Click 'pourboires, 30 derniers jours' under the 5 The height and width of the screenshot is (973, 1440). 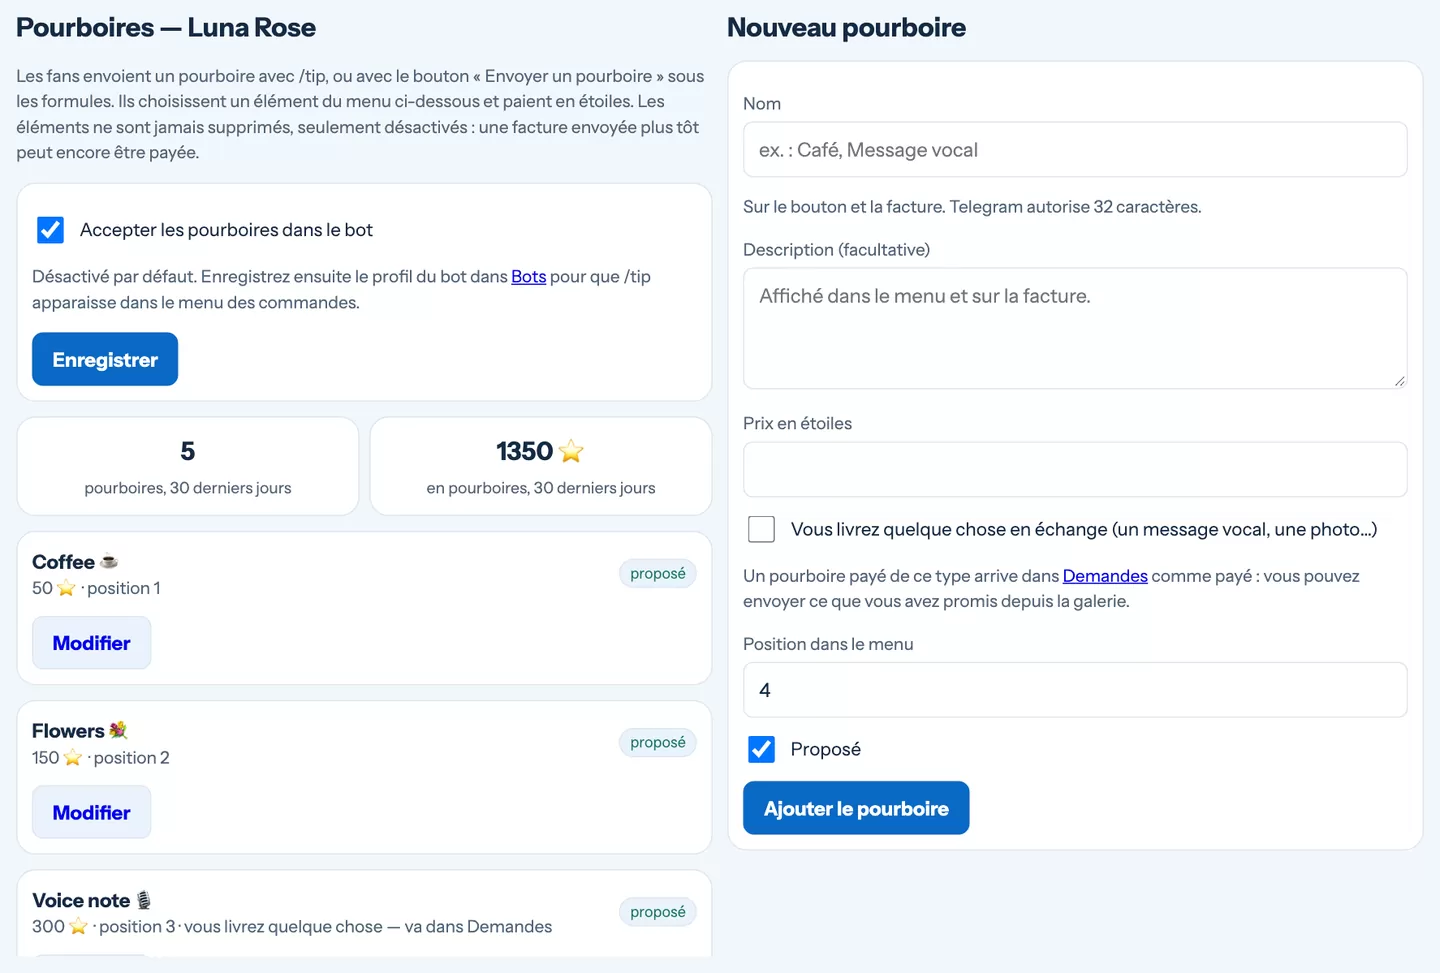pos(188,488)
